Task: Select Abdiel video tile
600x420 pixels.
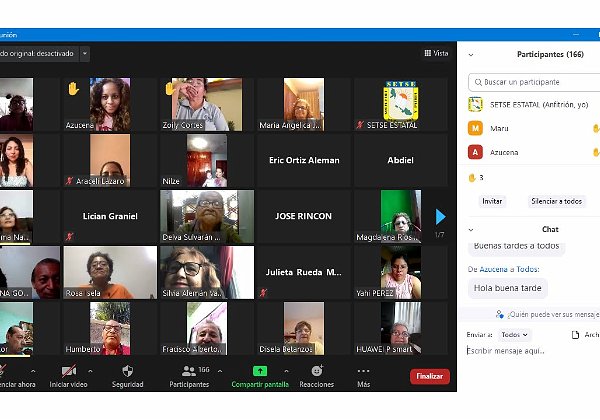Action: pyautogui.click(x=401, y=160)
